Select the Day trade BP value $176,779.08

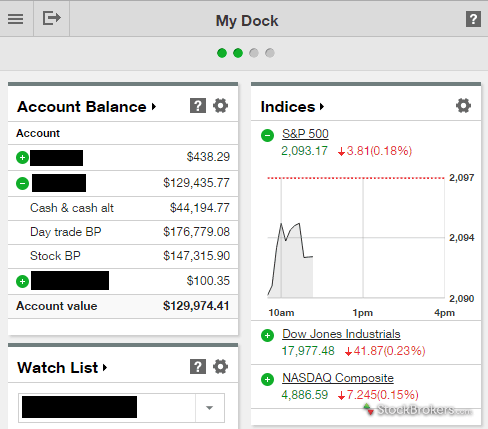[196, 232]
